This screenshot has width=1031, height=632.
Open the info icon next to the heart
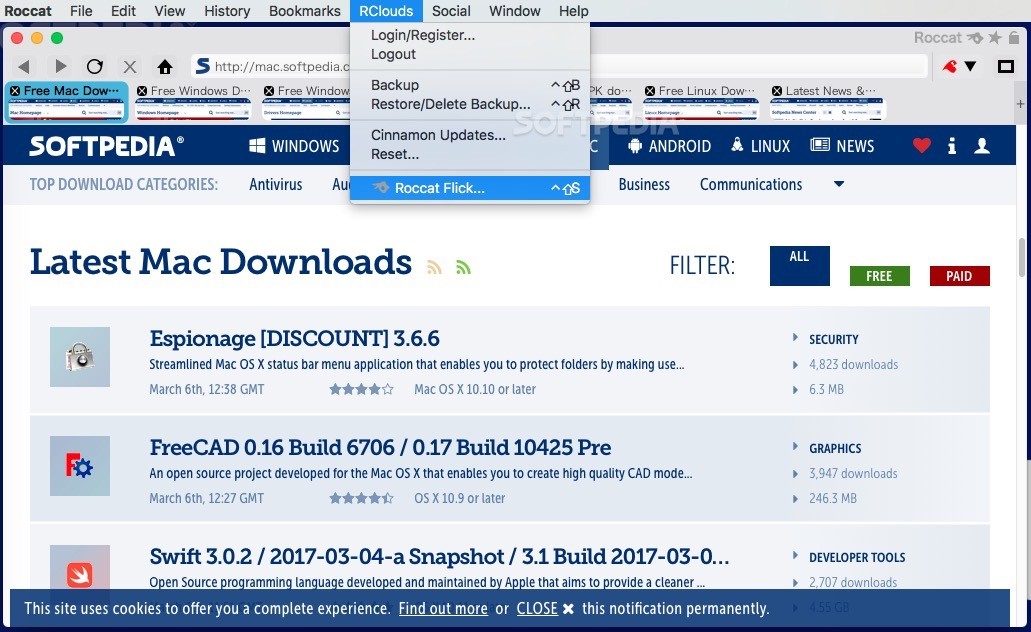951,146
